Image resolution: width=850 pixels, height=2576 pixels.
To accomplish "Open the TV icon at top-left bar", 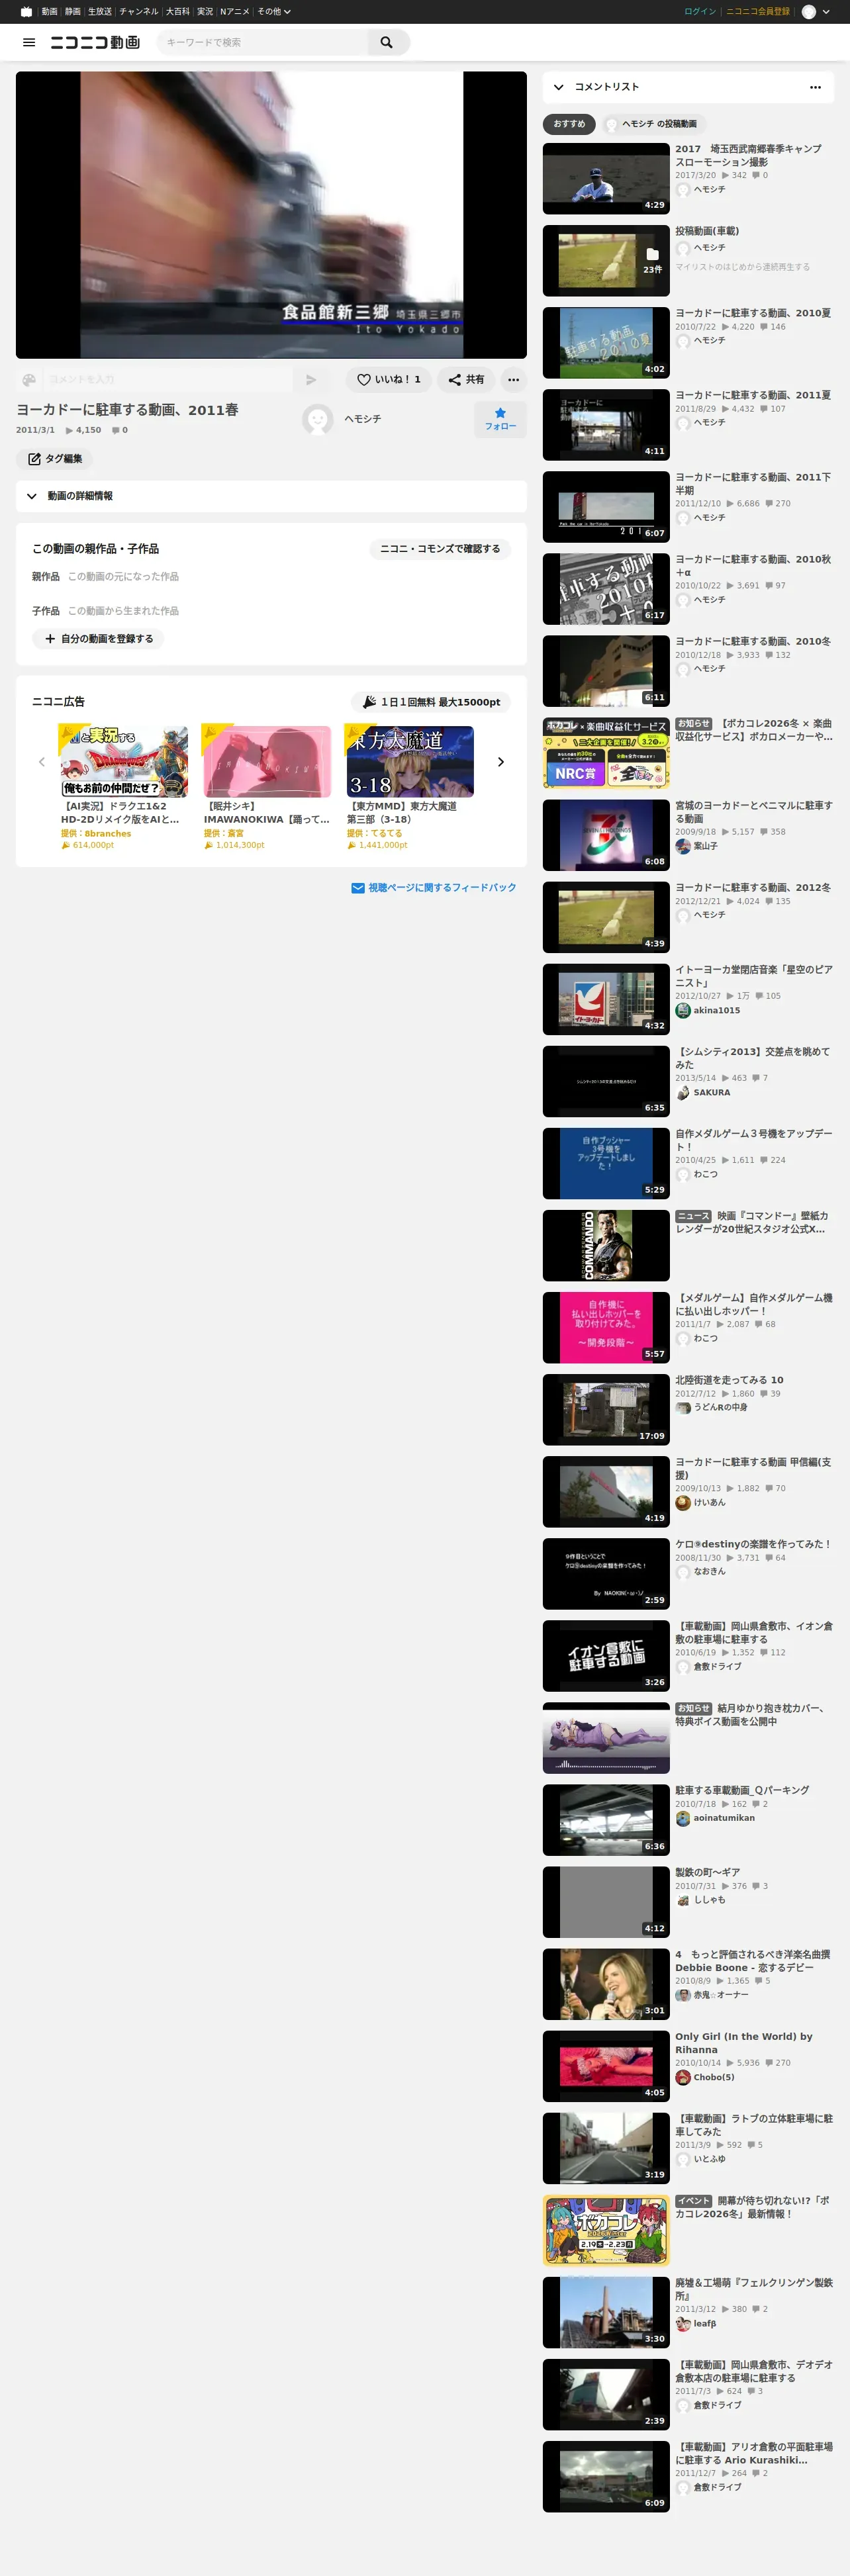I will pos(26,12).
